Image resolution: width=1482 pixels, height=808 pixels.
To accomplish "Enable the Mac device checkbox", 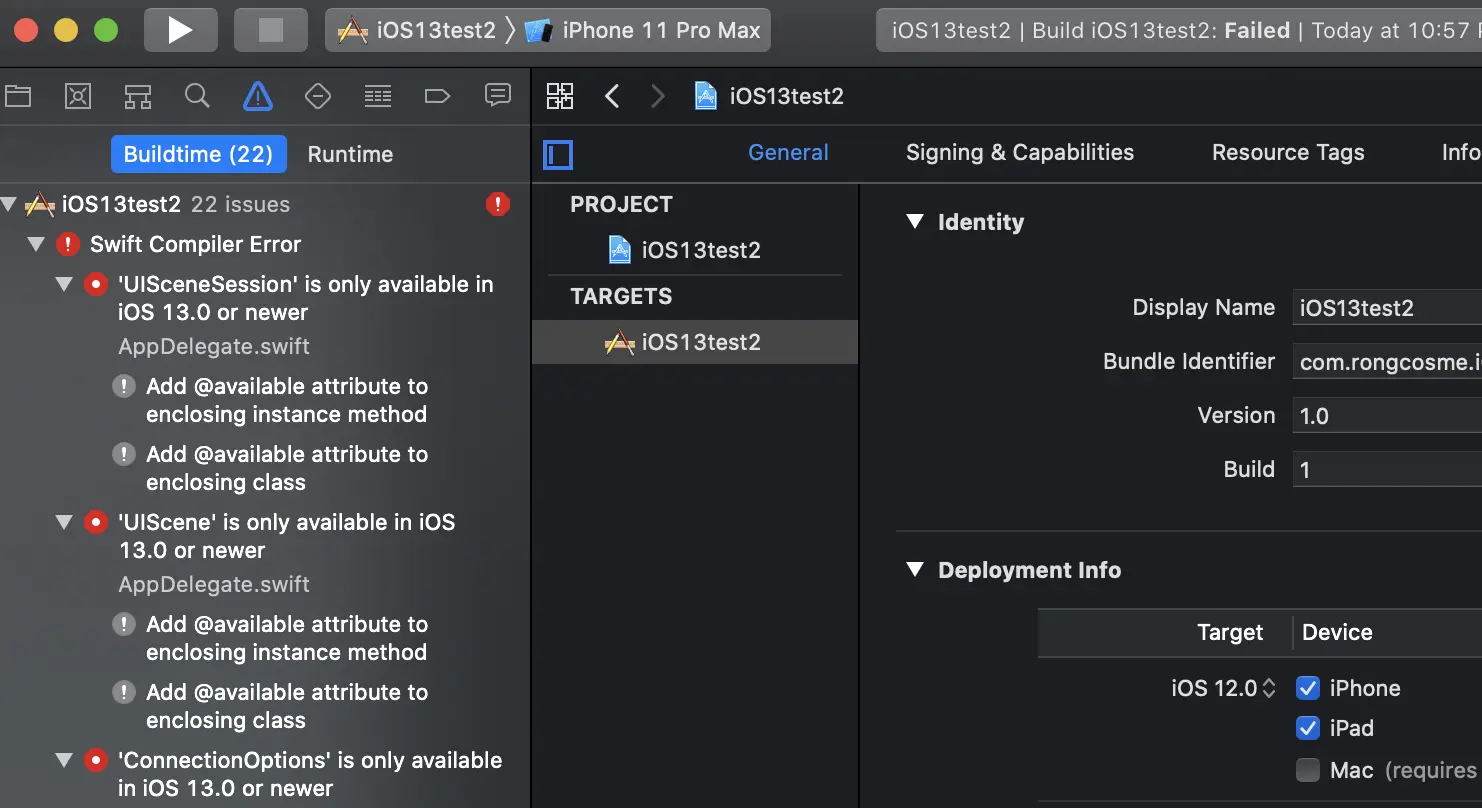I will [x=1308, y=770].
